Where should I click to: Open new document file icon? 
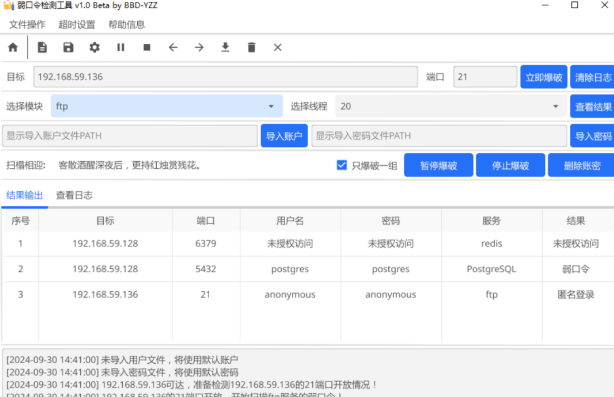point(42,47)
